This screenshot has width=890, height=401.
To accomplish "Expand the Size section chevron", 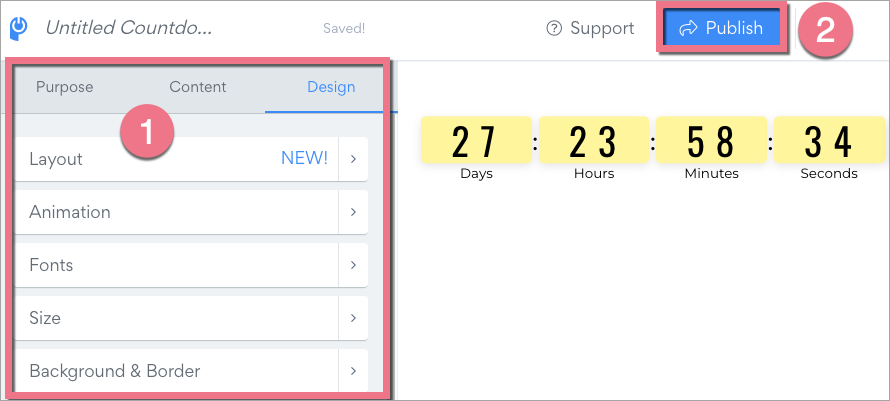I will 353,318.
